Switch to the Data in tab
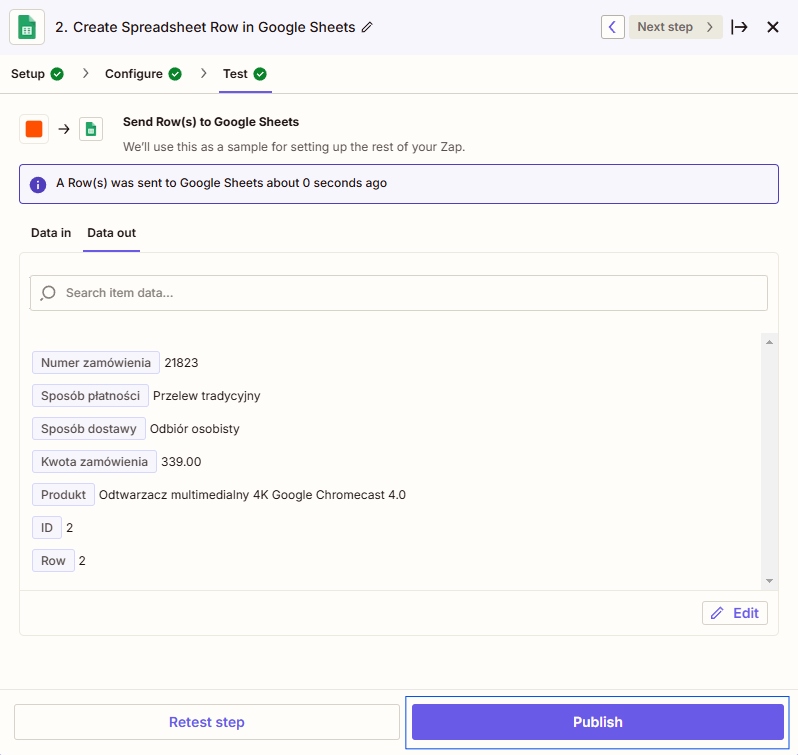 (51, 233)
